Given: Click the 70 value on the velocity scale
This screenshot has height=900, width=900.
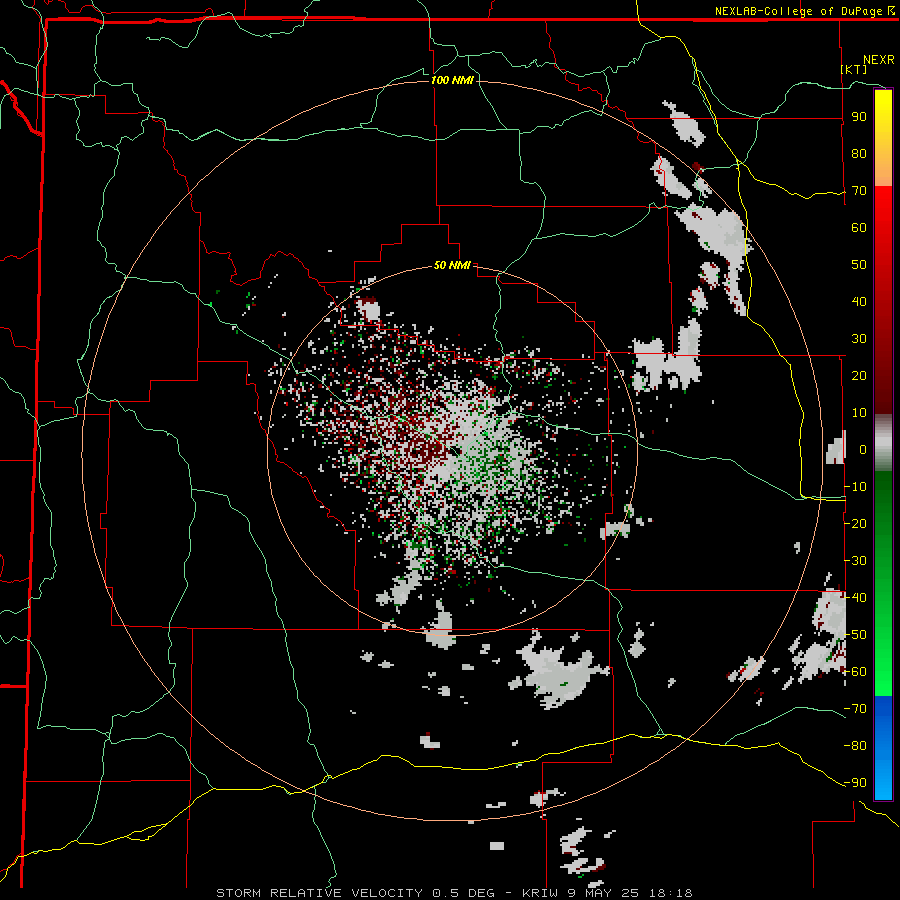Looking at the screenshot, I should 859,191.
